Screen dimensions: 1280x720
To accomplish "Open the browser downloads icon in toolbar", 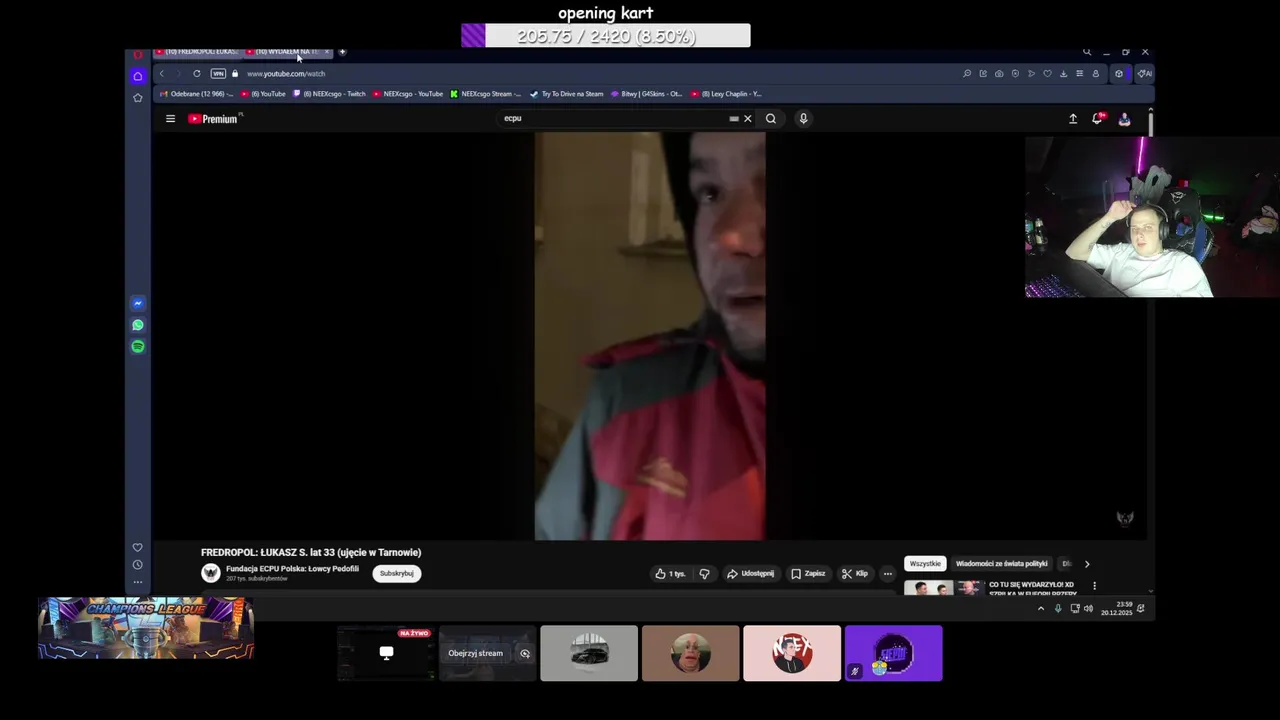I will pos(1063,73).
